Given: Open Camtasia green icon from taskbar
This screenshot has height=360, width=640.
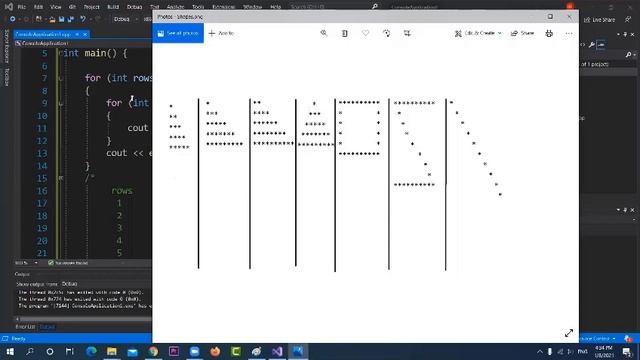Looking at the screenshot, I should click(x=236, y=351).
